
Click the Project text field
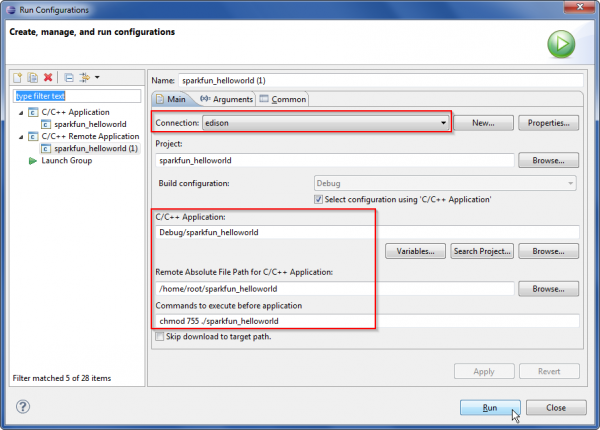334,160
